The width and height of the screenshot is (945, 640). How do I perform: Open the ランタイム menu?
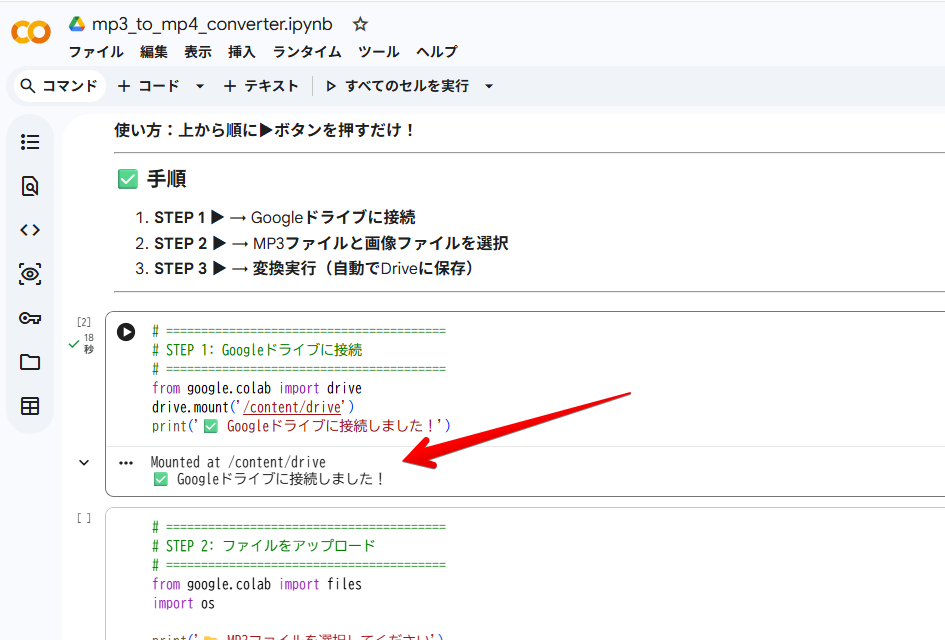(307, 52)
